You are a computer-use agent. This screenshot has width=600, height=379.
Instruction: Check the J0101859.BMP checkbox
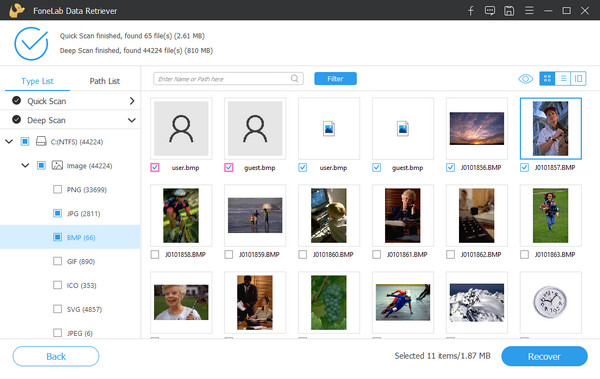(x=228, y=254)
